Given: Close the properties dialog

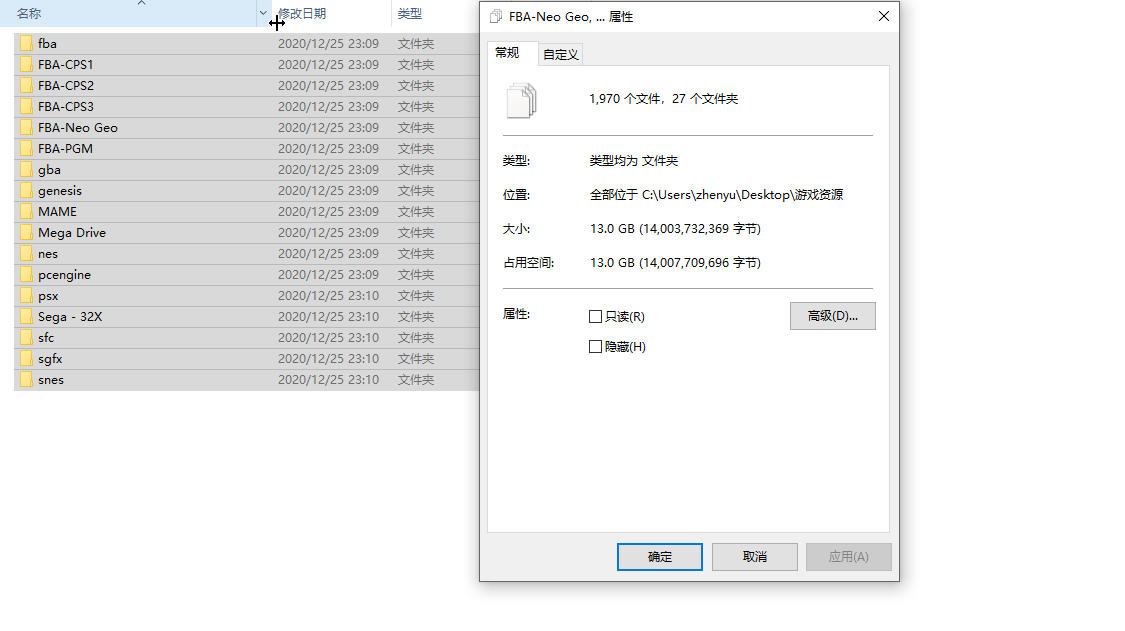Looking at the screenshot, I should pyautogui.click(x=884, y=17).
